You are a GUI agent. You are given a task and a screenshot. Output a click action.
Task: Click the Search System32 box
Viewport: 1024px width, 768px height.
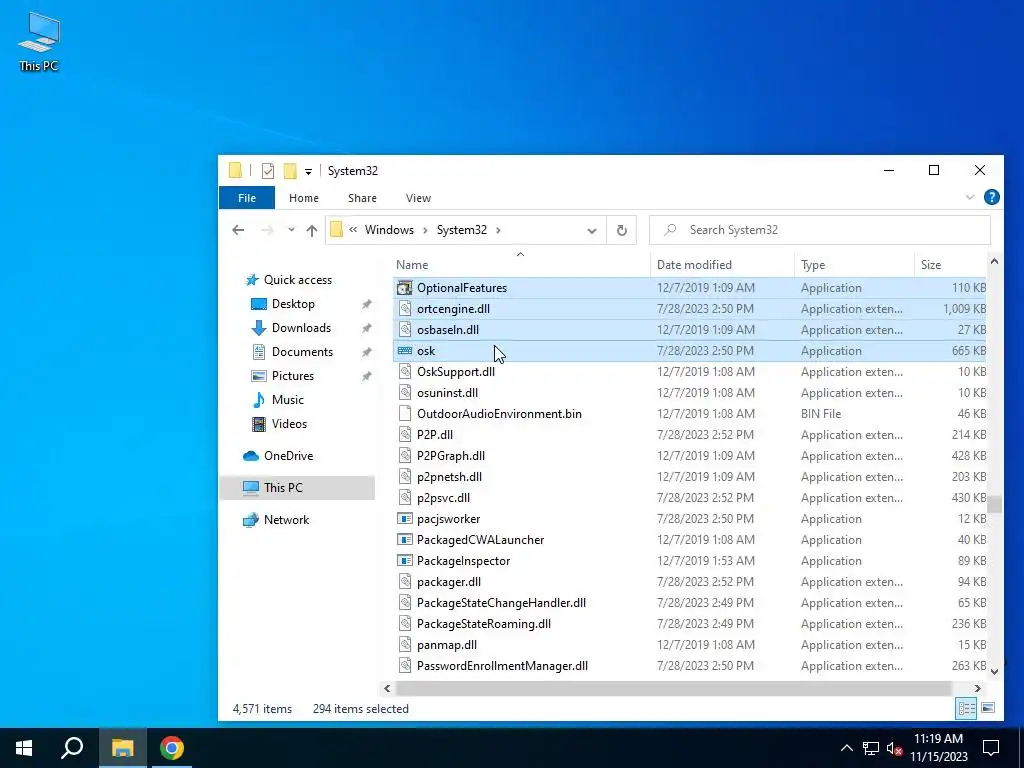click(x=820, y=230)
